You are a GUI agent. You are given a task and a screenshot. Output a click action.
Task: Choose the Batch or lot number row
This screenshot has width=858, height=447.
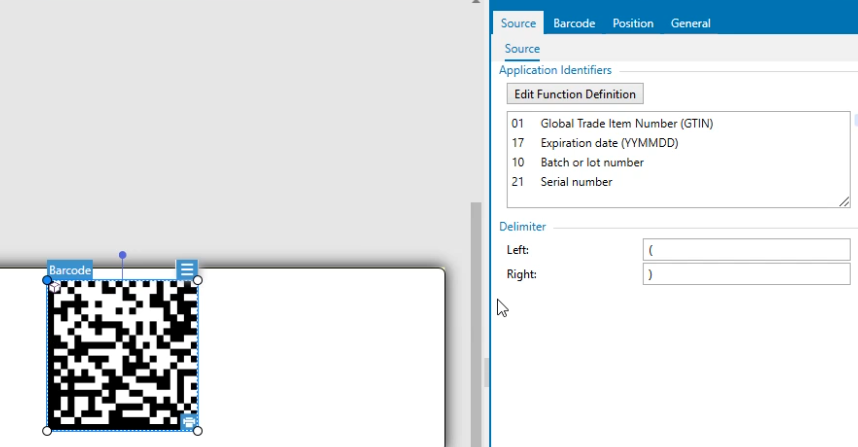click(x=592, y=162)
